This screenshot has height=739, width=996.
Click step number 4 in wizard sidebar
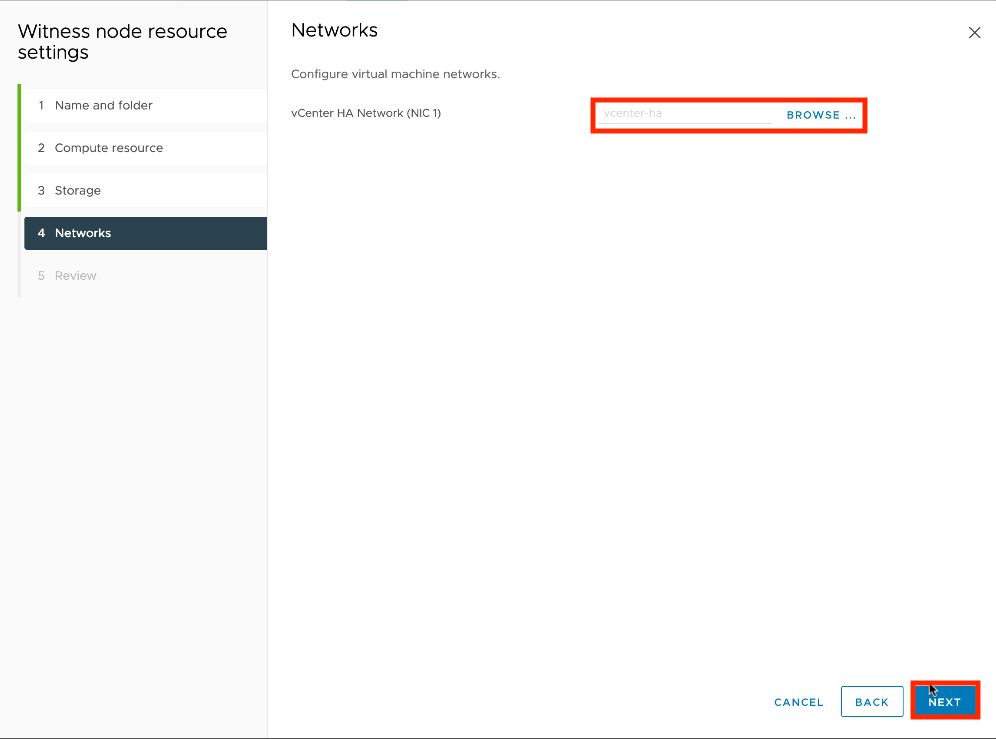41,233
